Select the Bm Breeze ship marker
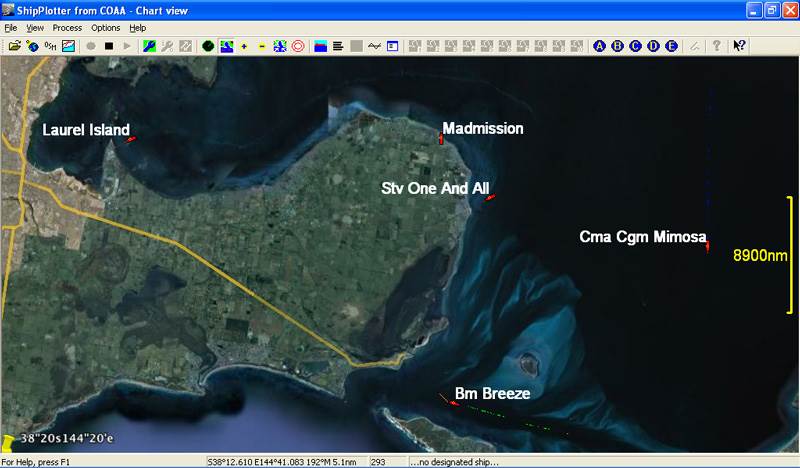Screen dimensions: 800x468 (452, 403)
